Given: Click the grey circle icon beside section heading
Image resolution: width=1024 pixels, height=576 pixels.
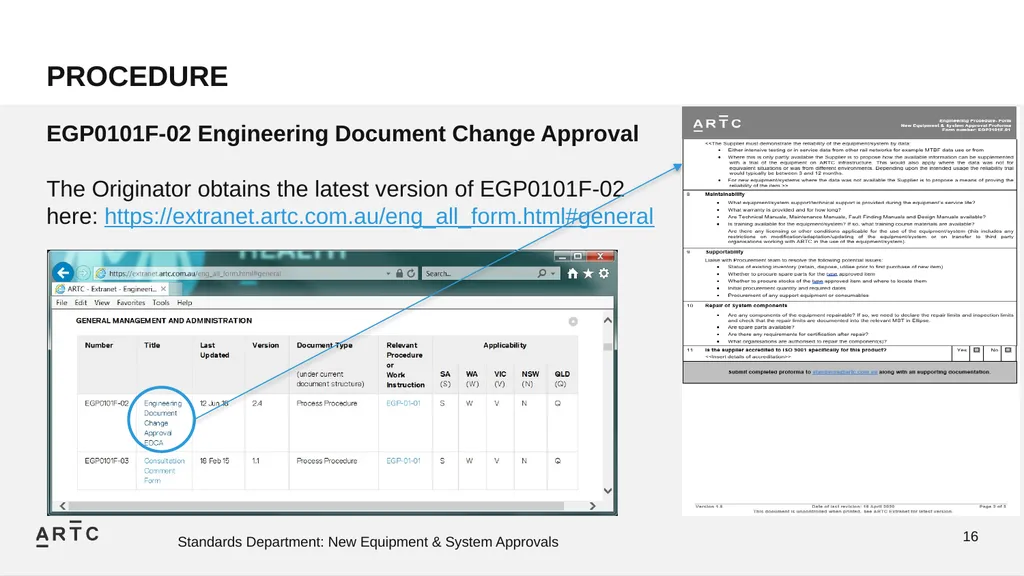Looking at the screenshot, I should coord(573,321).
